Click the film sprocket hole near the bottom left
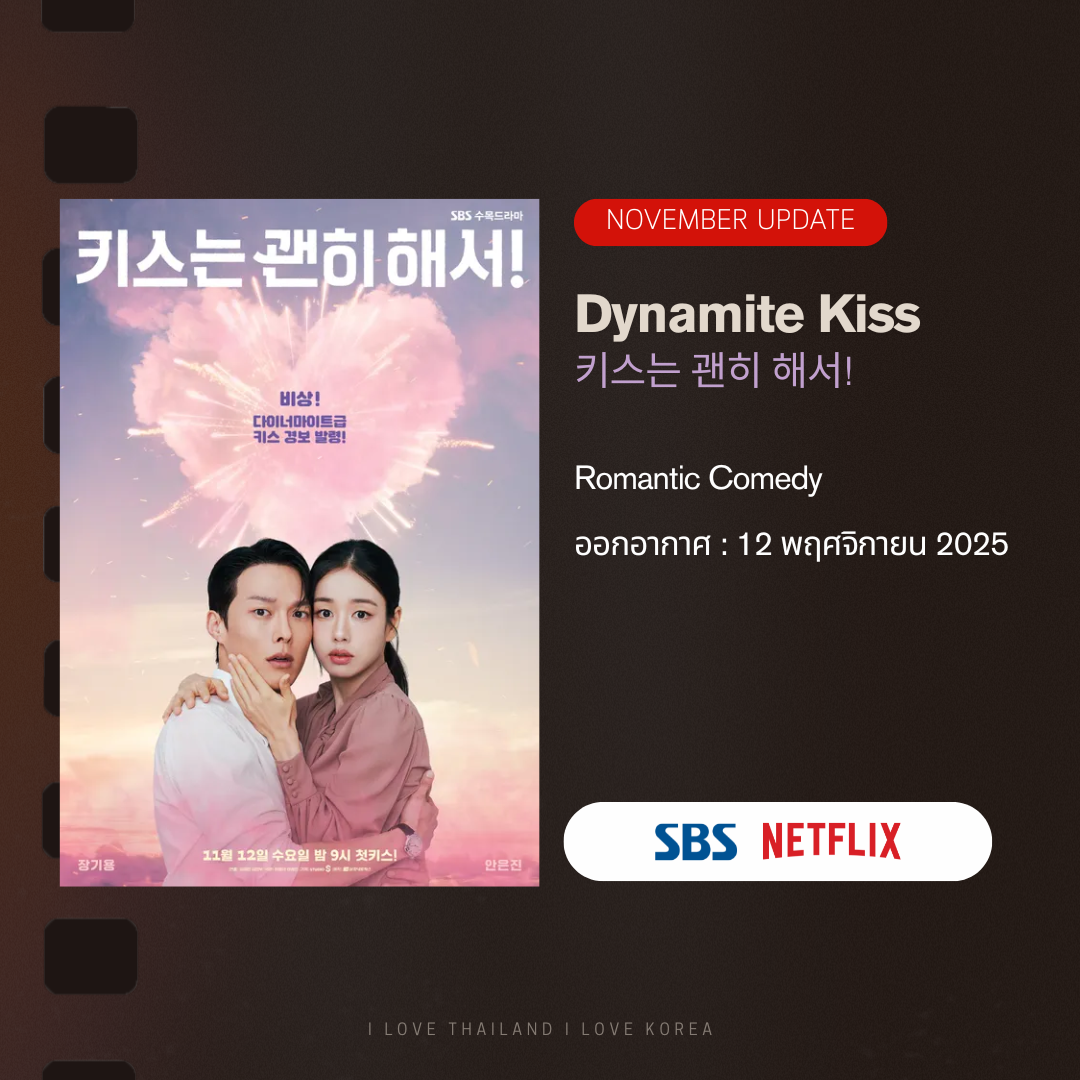 coord(91,956)
